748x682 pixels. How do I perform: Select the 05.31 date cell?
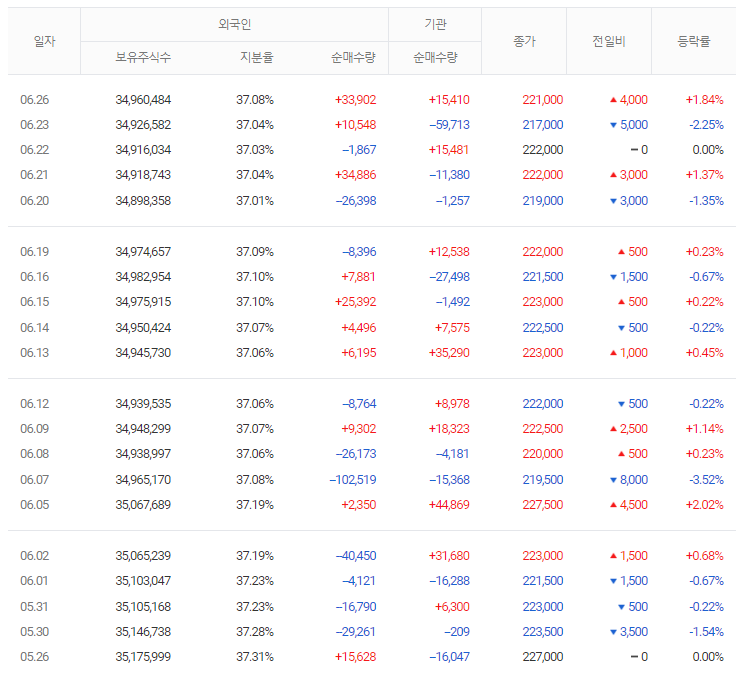[x=34, y=607]
